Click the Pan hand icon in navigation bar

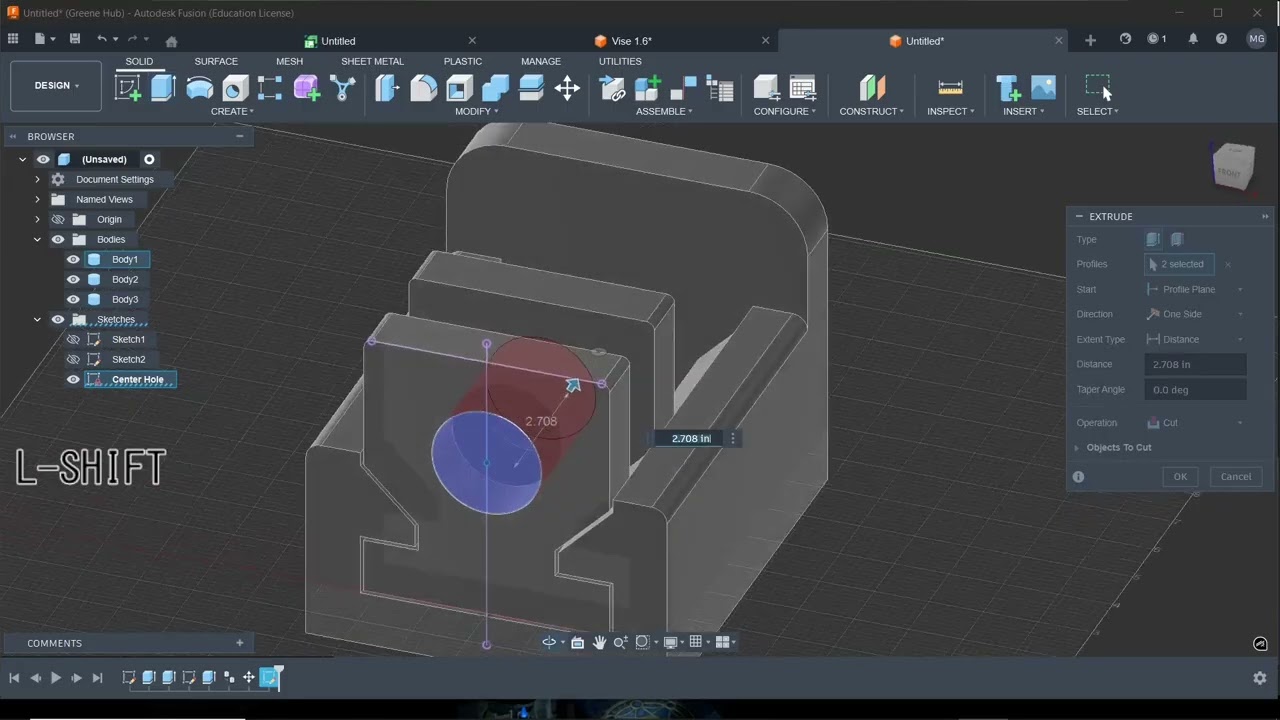(x=599, y=642)
